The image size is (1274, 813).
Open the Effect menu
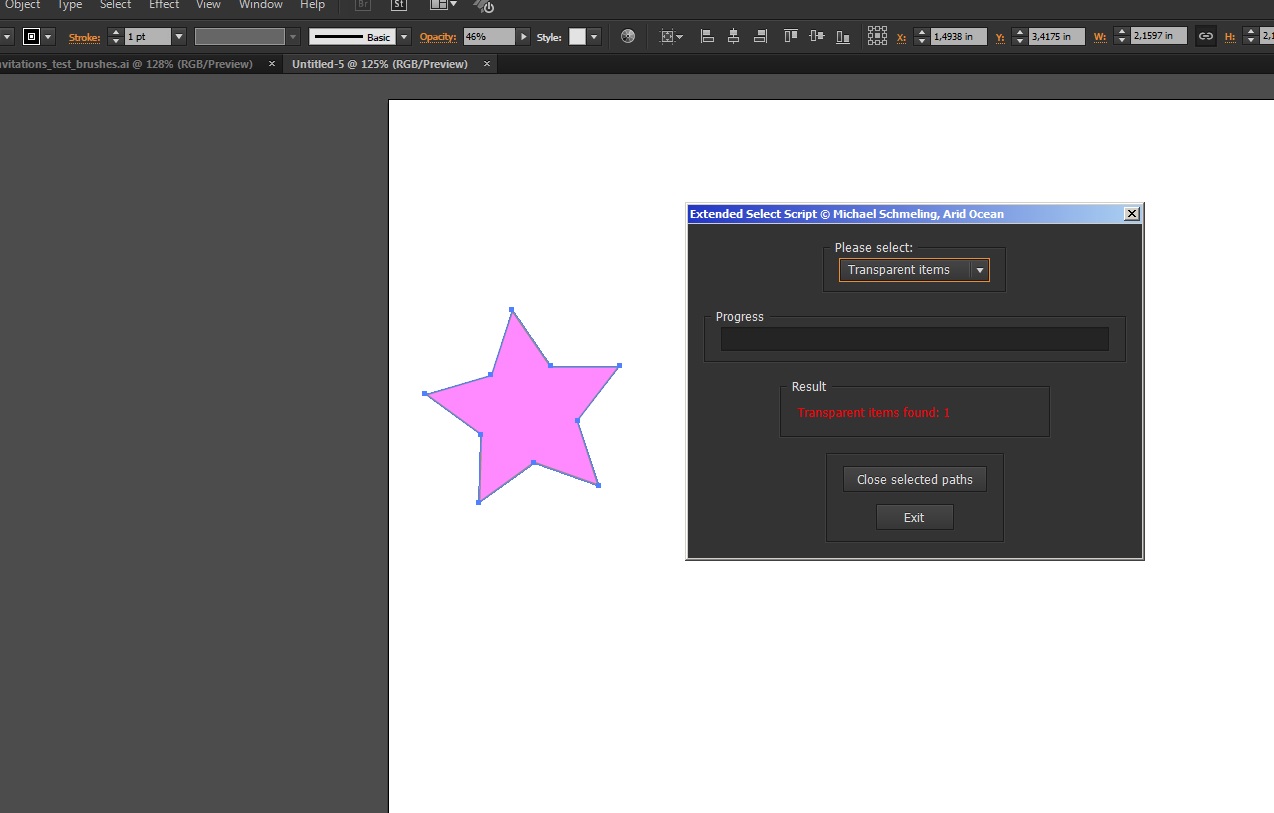[x=164, y=5]
